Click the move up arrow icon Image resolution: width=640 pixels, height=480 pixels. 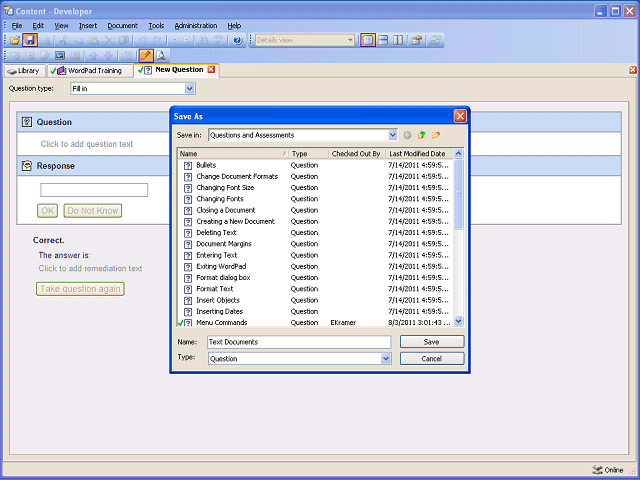[93, 55]
